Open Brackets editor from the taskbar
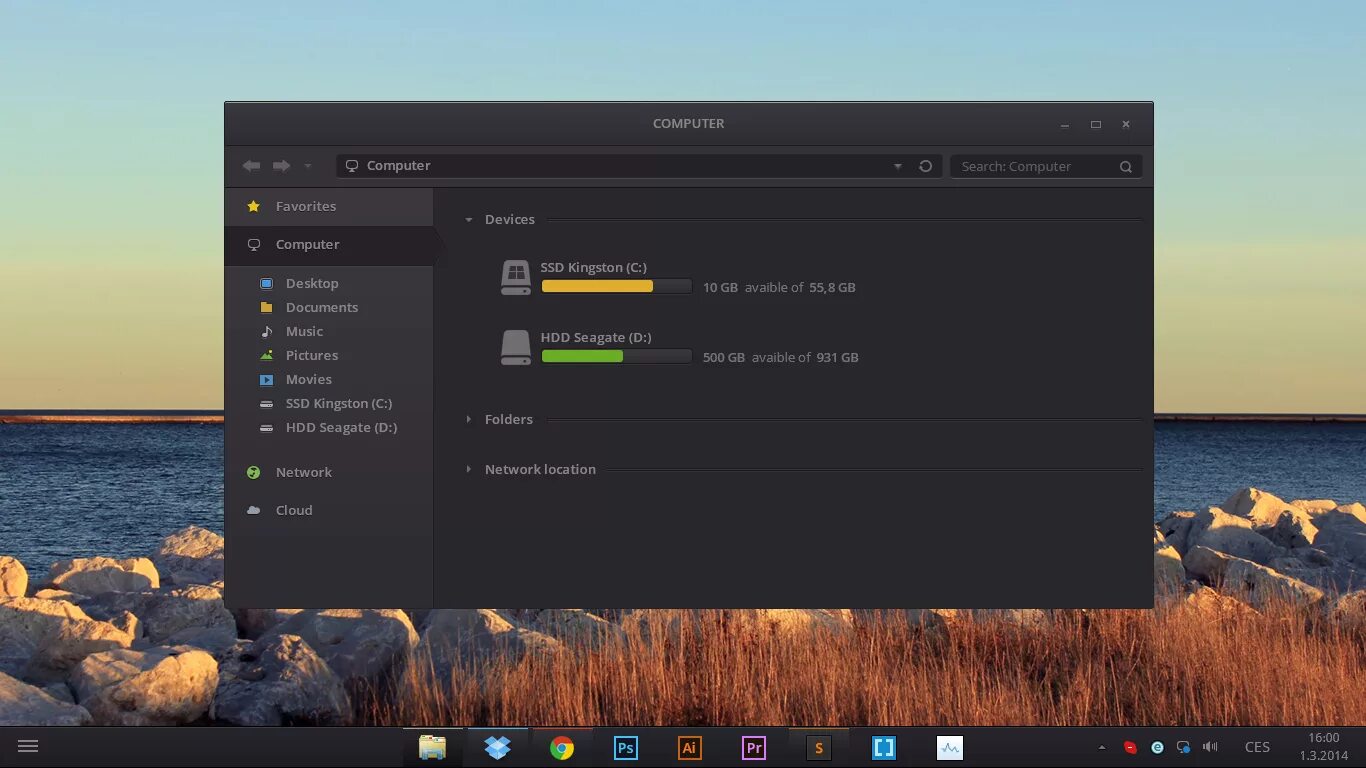1366x768 pixels. 883,747
